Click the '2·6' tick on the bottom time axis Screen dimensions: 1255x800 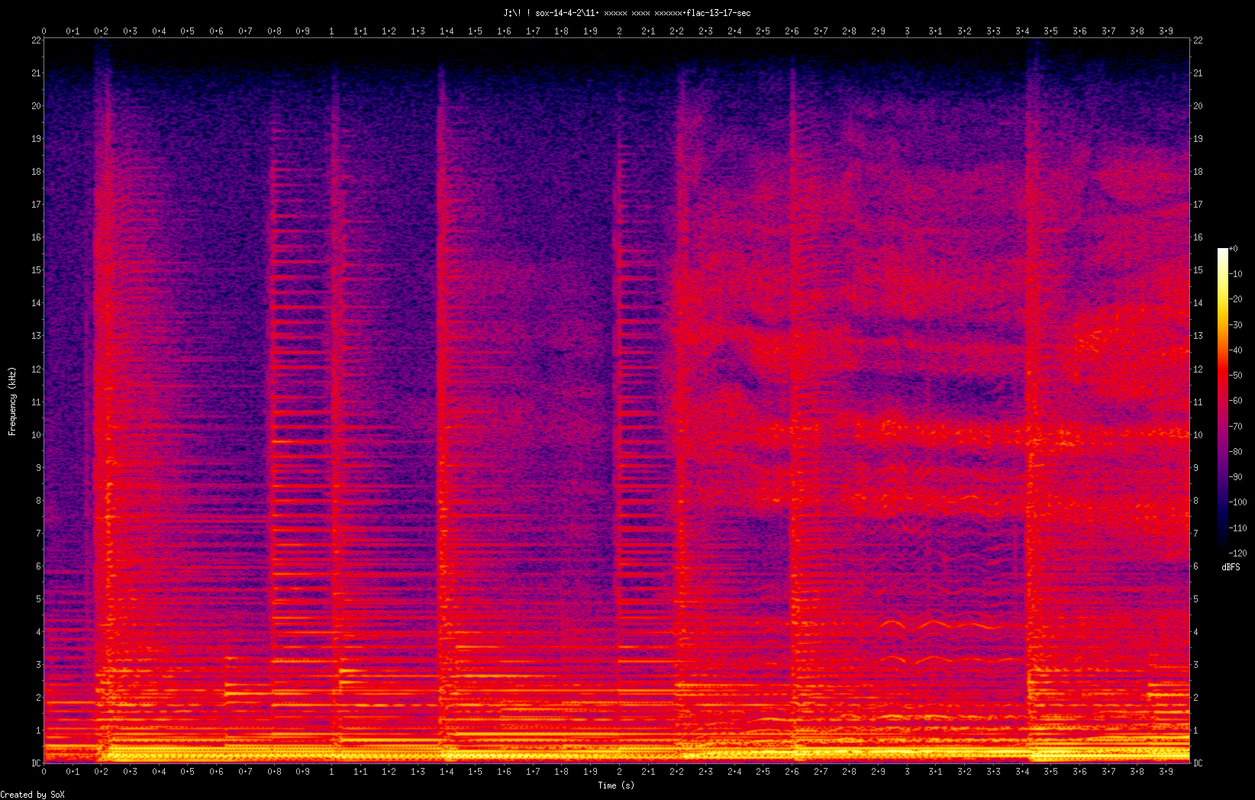tap(792, 772)
